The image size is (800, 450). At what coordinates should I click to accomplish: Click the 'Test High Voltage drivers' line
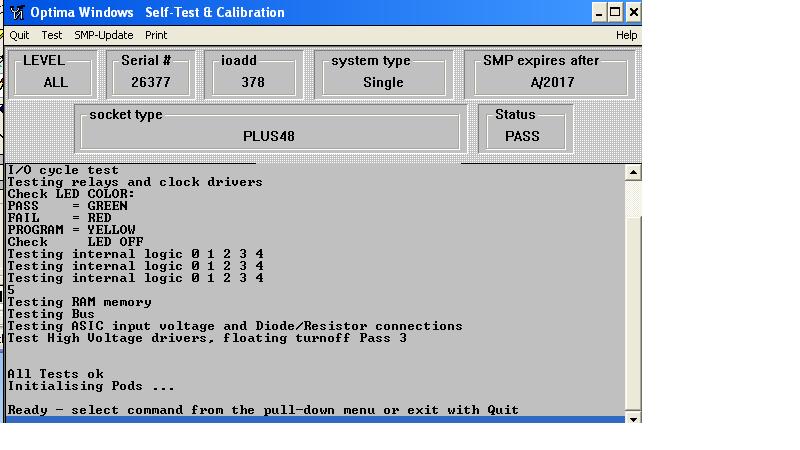pyautogui.click(x=207, y=338)
